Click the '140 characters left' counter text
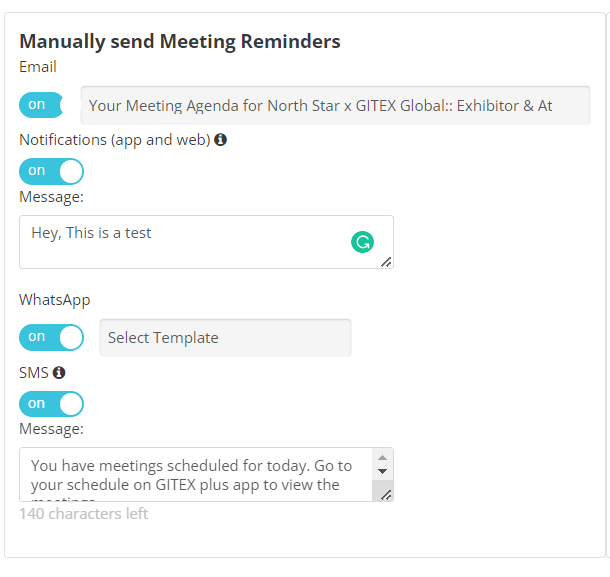This screenshot has width=610, height=577. (x=84, y=514)
